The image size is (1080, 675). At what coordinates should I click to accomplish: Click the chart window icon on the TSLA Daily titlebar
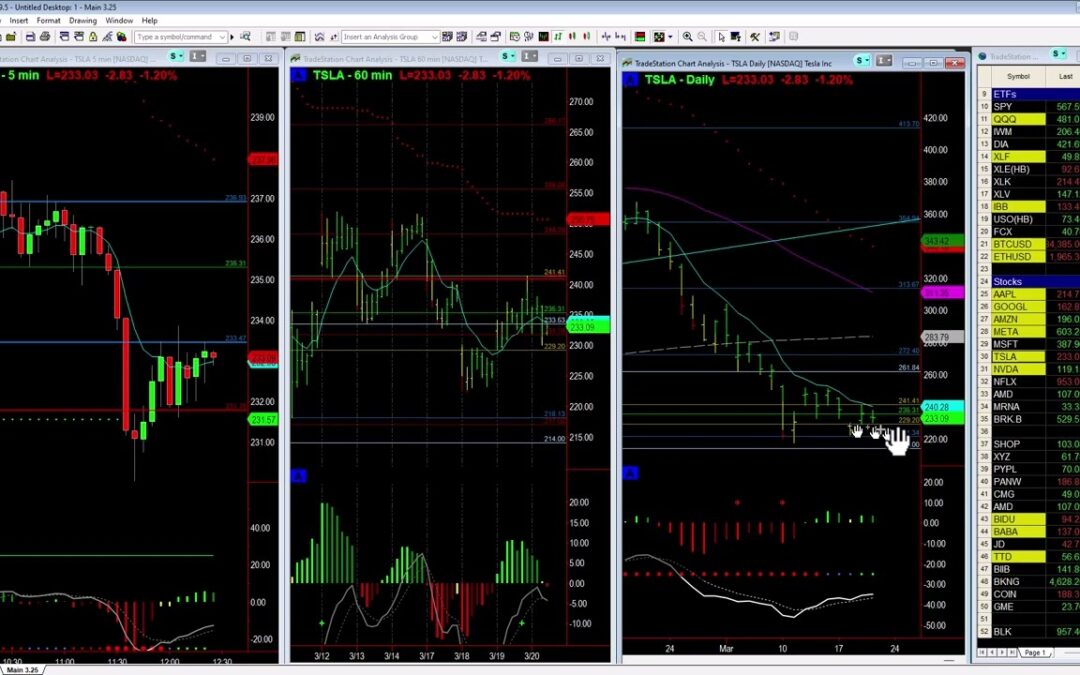coord(882,61)
